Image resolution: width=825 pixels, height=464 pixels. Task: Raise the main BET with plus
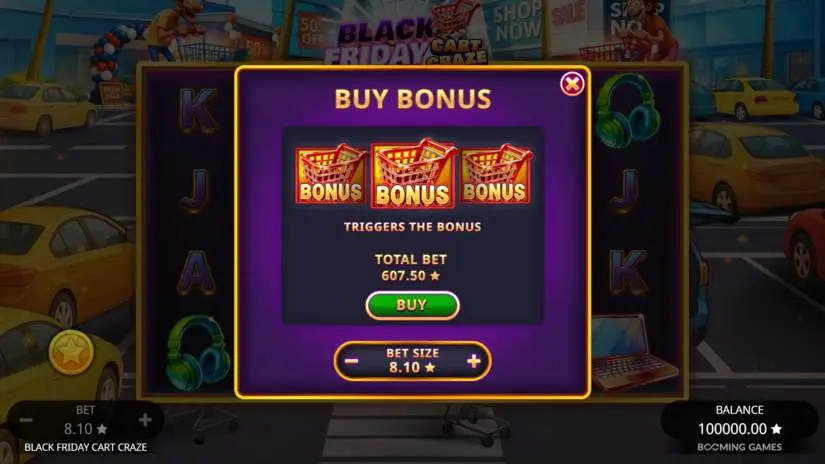tap(145, 420)
